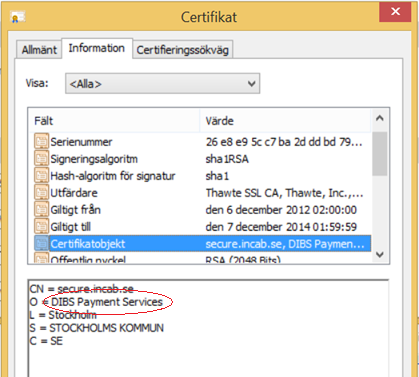Screen dimensions: 419x377
Task: Open the Certifieringssökväg tab
Action: pos(182,50)
